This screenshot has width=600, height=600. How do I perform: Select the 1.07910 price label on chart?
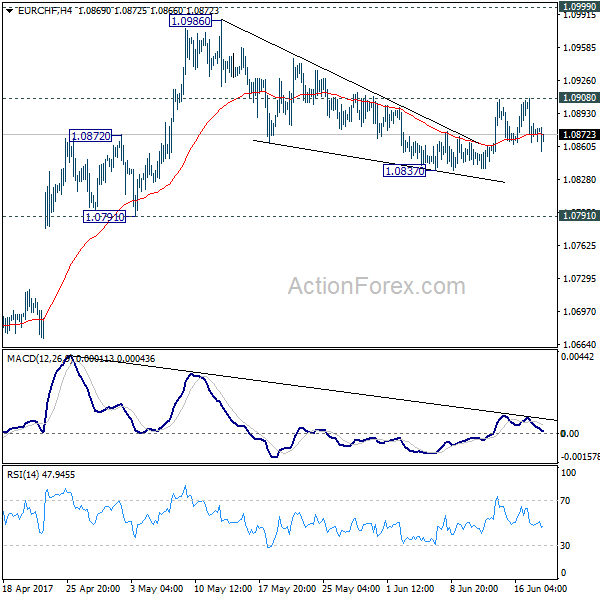104,217
